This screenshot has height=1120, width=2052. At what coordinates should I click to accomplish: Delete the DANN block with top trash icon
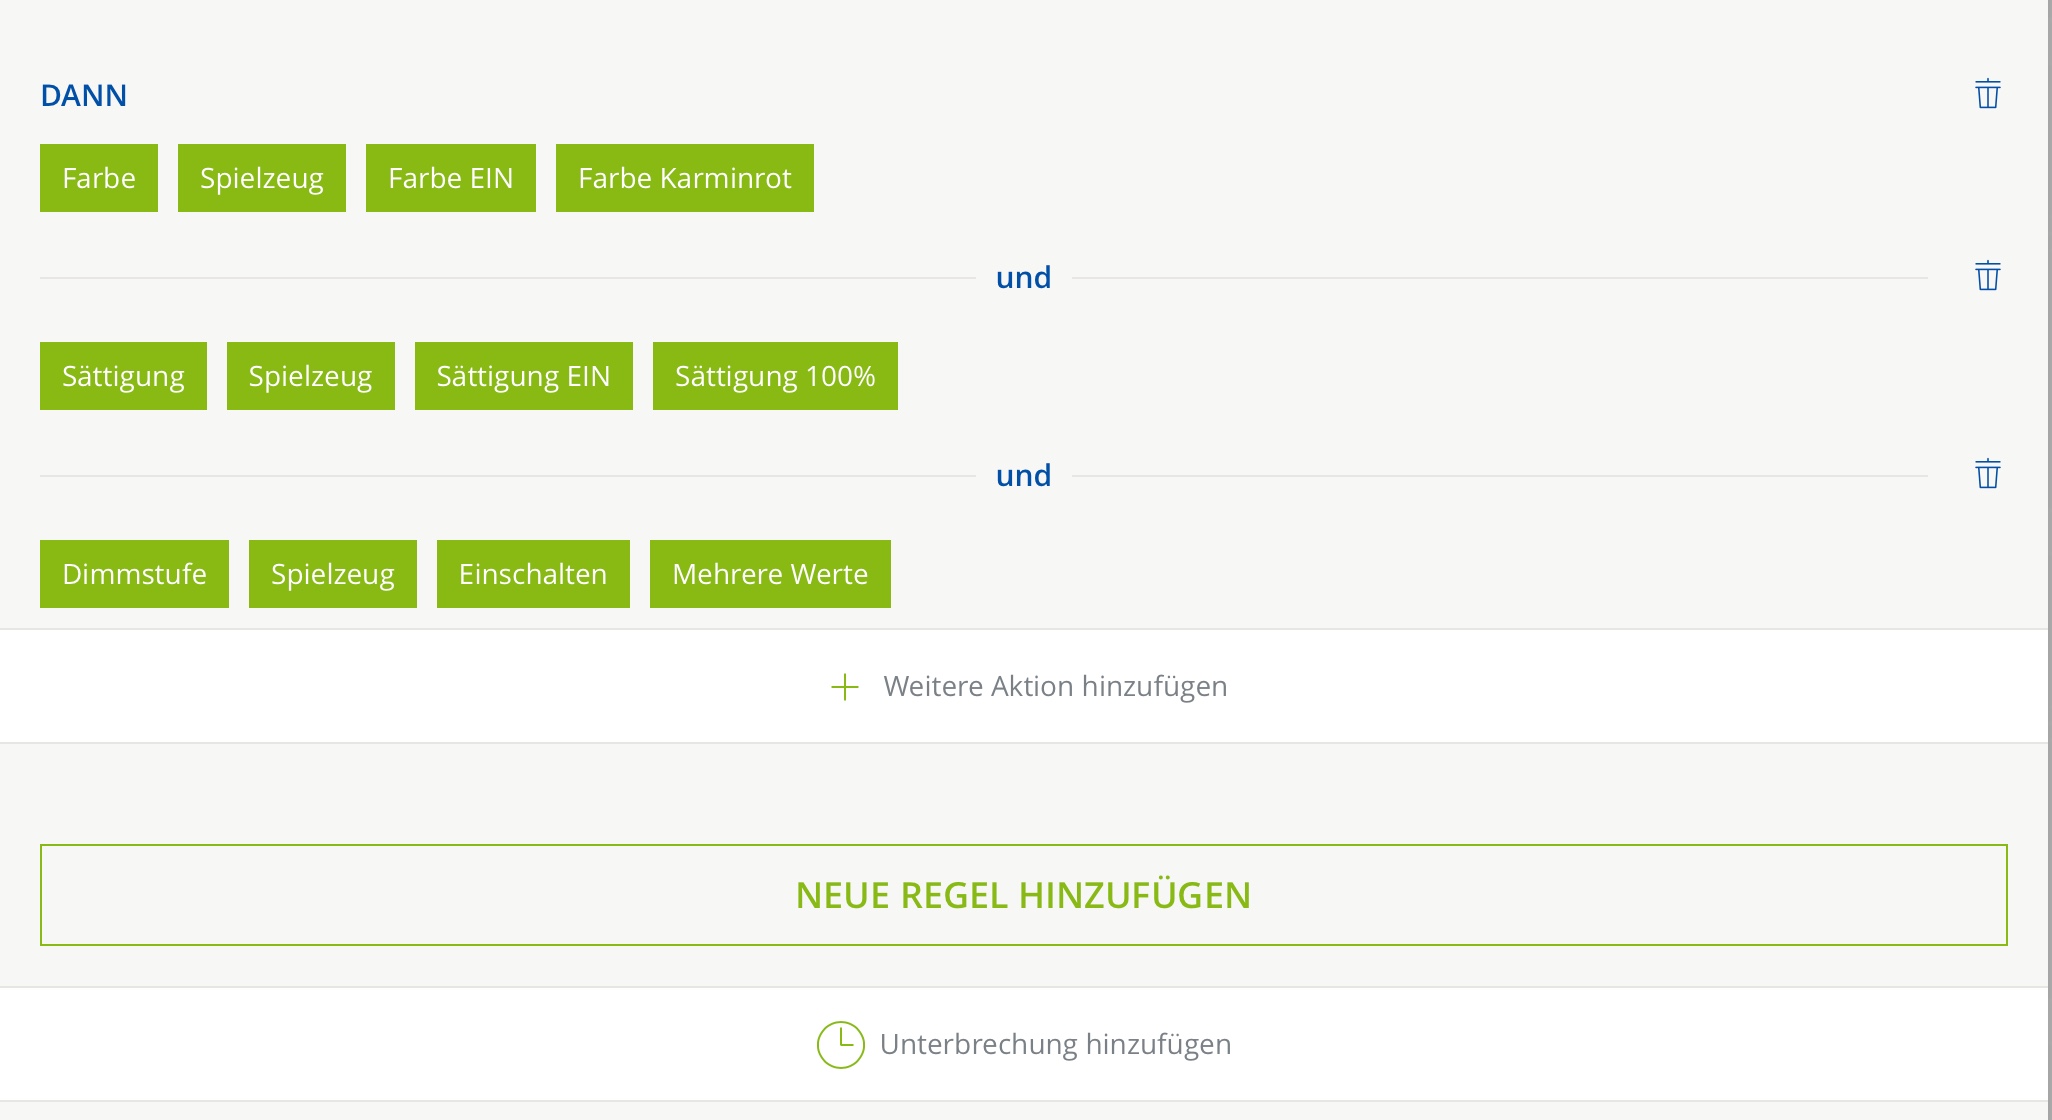pyautogui.click(x=1987, y=94)
